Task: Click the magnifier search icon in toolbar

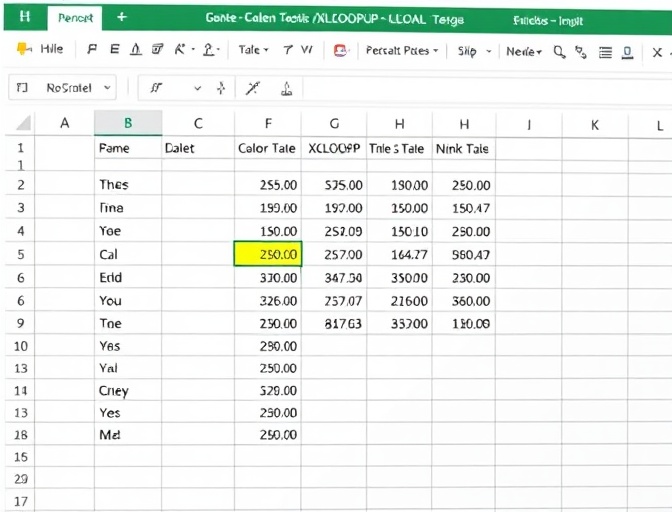Action: tap(559, 52)
